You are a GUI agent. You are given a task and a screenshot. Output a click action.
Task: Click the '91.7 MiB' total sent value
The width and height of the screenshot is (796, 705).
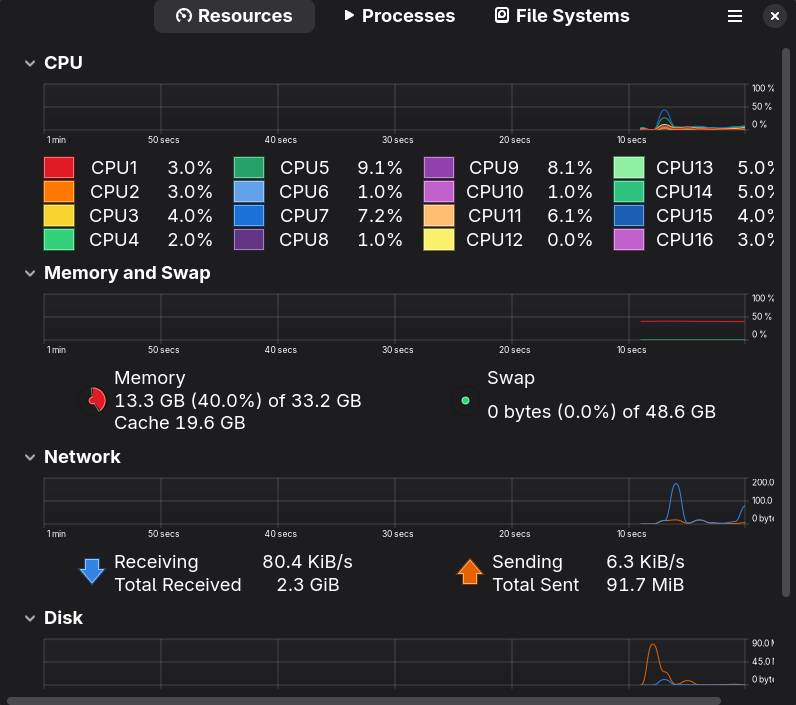tap(645, 585)
